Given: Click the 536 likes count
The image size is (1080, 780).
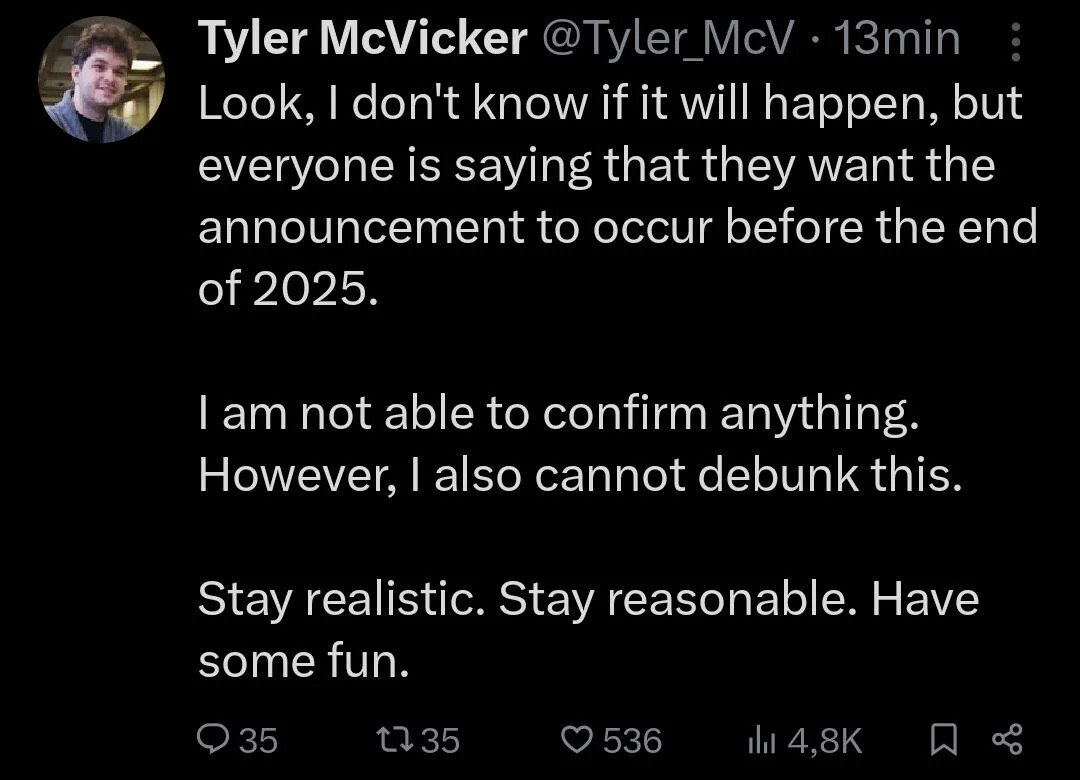Looking at the screenshot, I should [632, 740].
